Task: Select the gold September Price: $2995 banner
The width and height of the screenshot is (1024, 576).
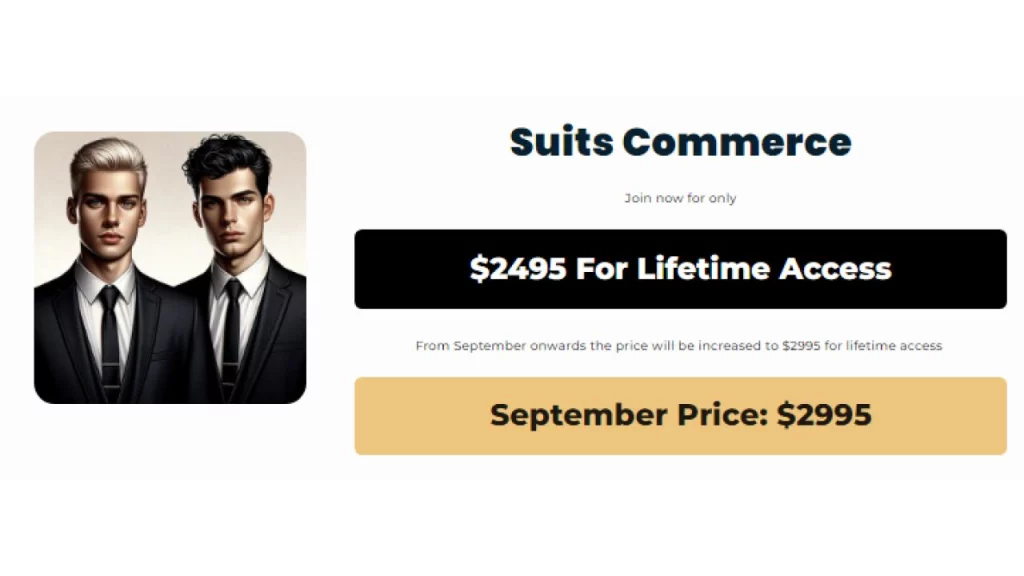Action: coord(679,415)
